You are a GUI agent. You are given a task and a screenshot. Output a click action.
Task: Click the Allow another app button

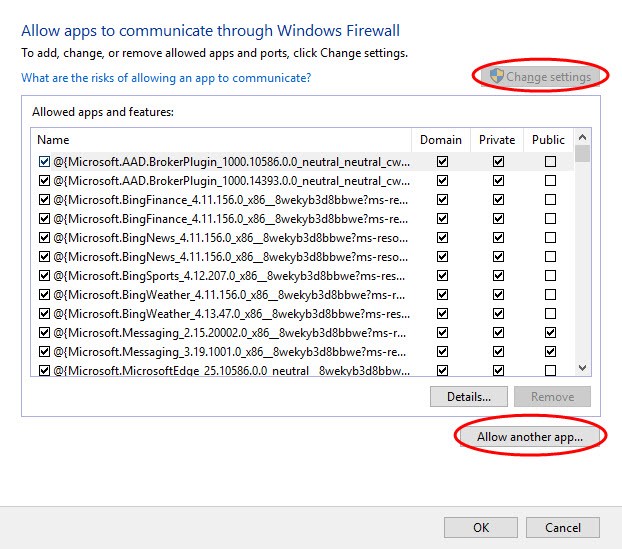click(530, 437)
